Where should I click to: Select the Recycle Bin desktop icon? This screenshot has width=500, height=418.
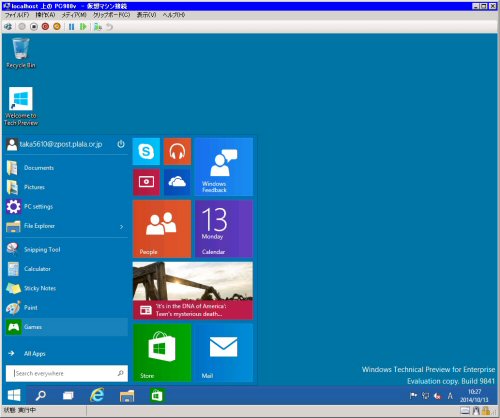pos(21,53)
